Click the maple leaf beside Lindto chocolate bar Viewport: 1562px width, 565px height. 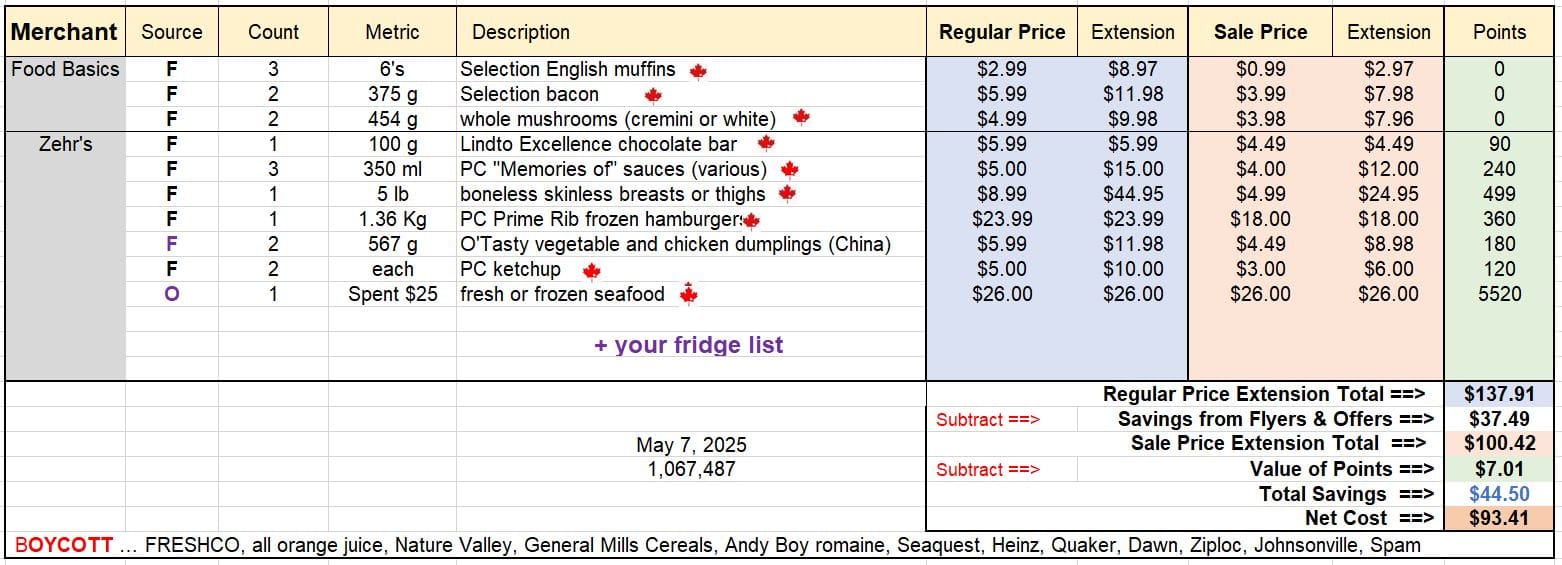point(766,144)
